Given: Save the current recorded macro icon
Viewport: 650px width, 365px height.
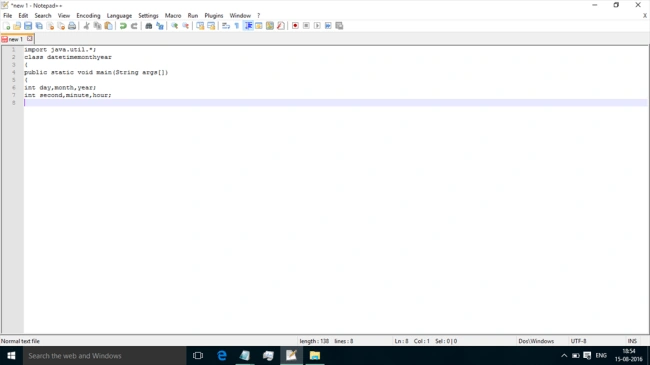Looking at the screenshot, I should click(x=339, y=26).
